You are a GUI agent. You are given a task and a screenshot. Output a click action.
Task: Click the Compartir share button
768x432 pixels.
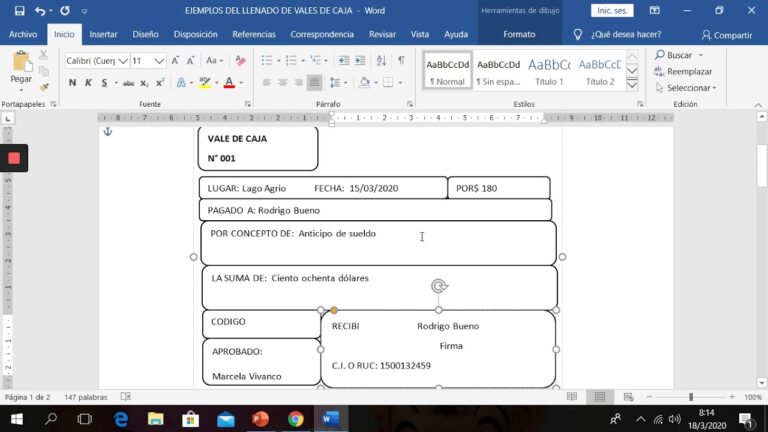click(x=726, y=35)
